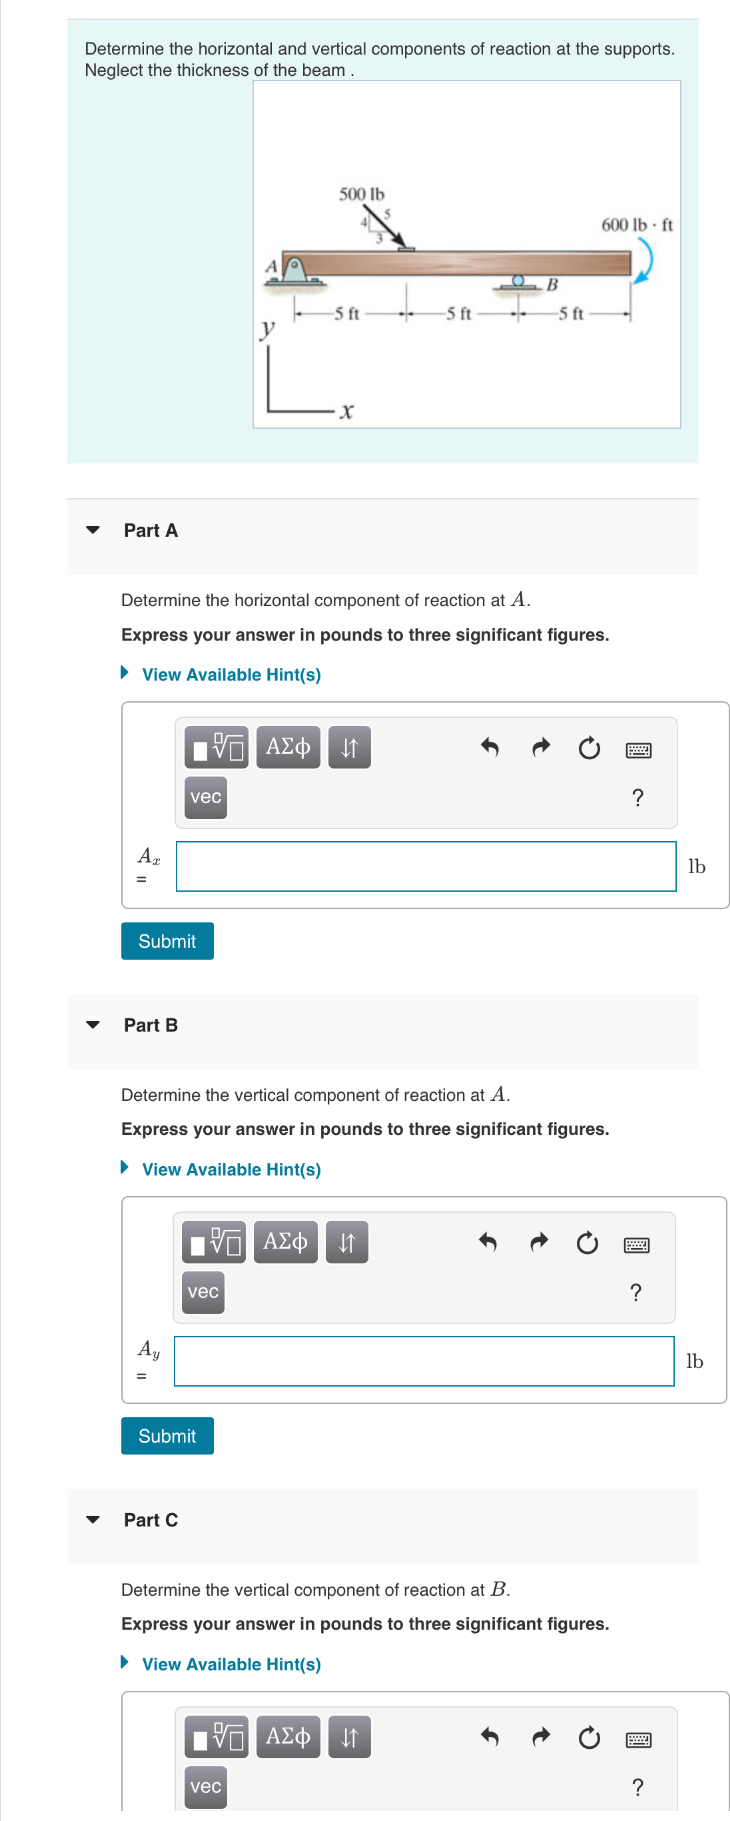The image size is (730, 1821).
Task: Open the Greek symbols ΑΣΦ palette in Part A
Action: coord(288,746)
